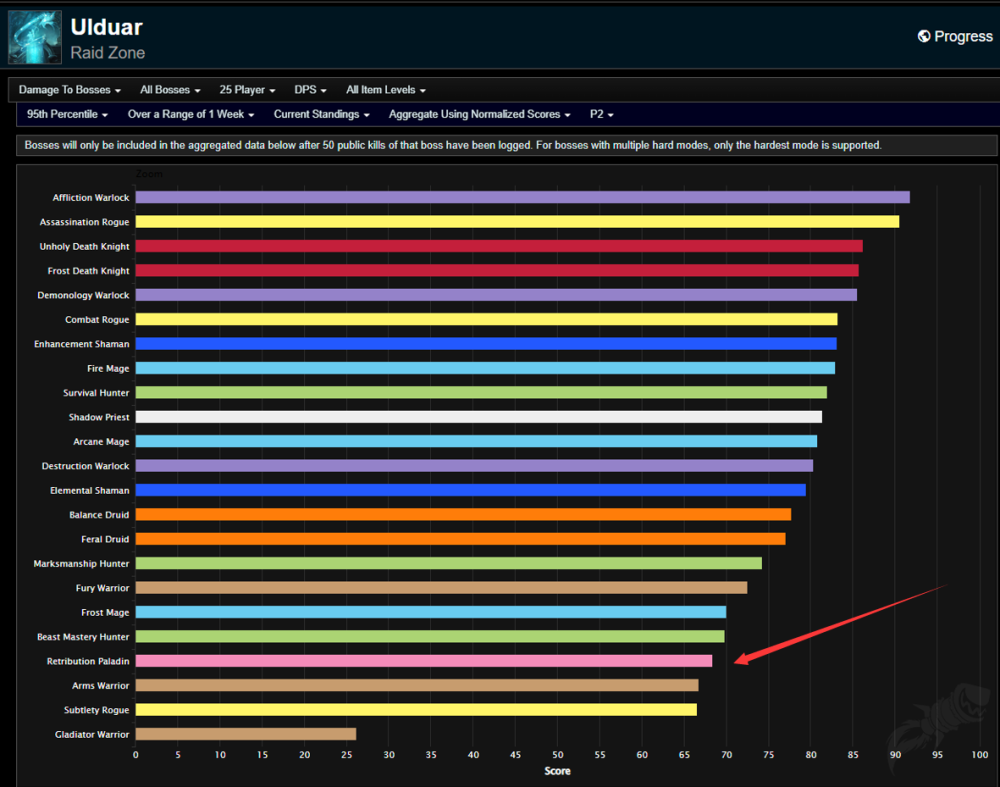1000x787 pixels.
Task: Select the Retribution Paladin pink bar
Action: pos(423,661)
